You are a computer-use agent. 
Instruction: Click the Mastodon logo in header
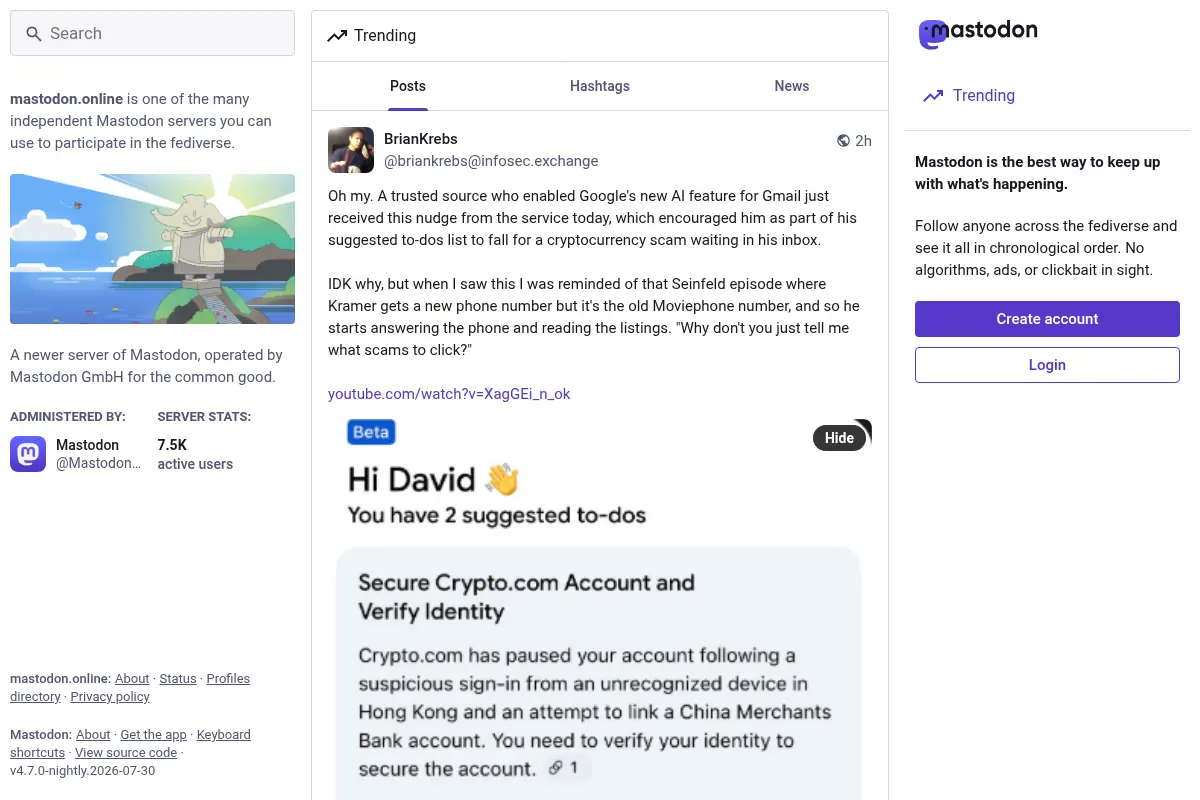pyautogui.click(x=978, y=33)
